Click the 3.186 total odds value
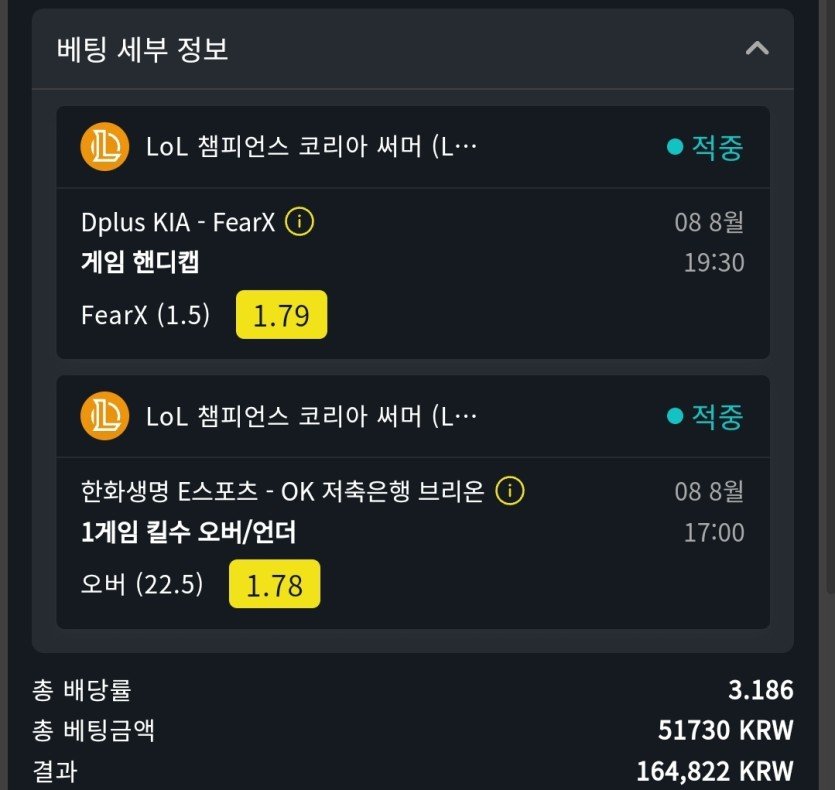835x790 pixels. point(760,690)
